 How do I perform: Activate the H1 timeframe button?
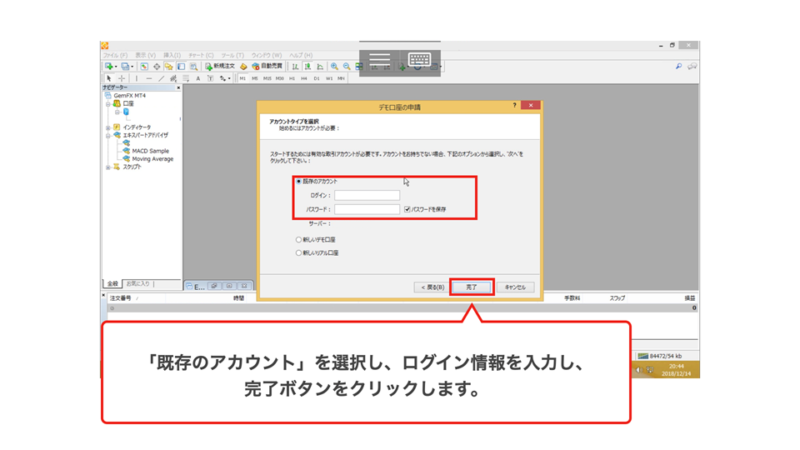[292, 79]
